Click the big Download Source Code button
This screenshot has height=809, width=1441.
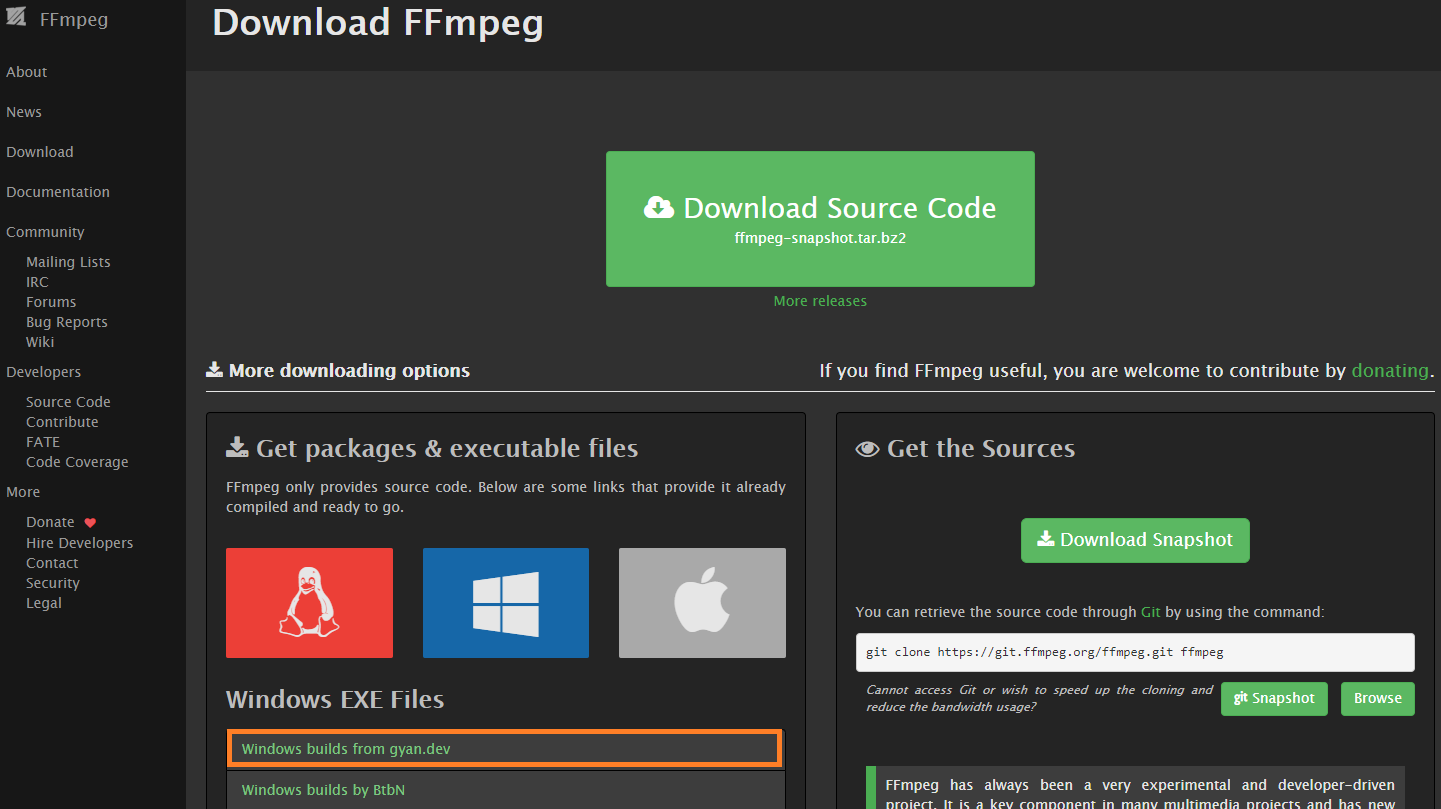point(820,219)
